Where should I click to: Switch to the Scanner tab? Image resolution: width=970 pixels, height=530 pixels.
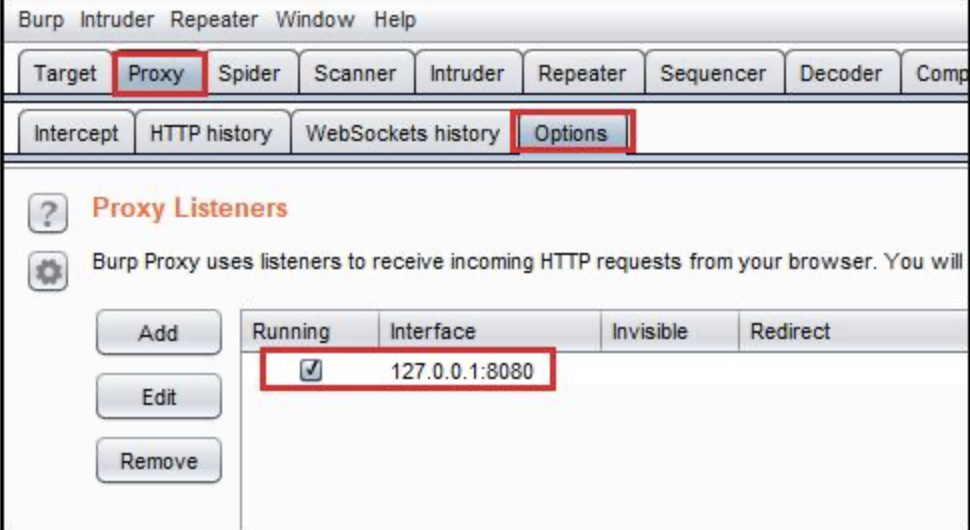(355, 73)
